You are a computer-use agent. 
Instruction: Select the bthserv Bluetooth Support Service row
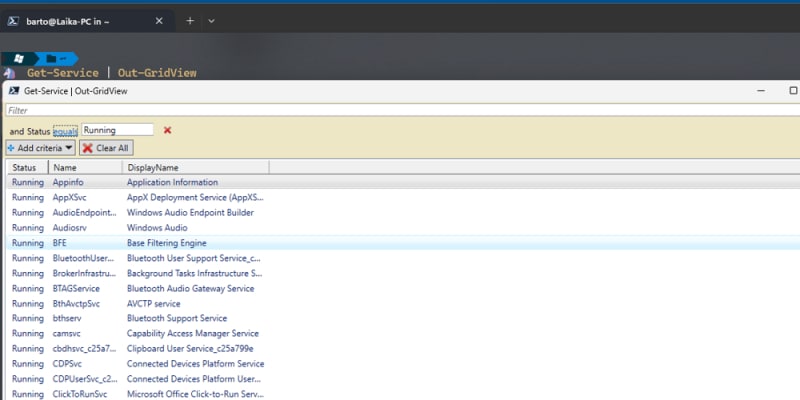point(150,318)
